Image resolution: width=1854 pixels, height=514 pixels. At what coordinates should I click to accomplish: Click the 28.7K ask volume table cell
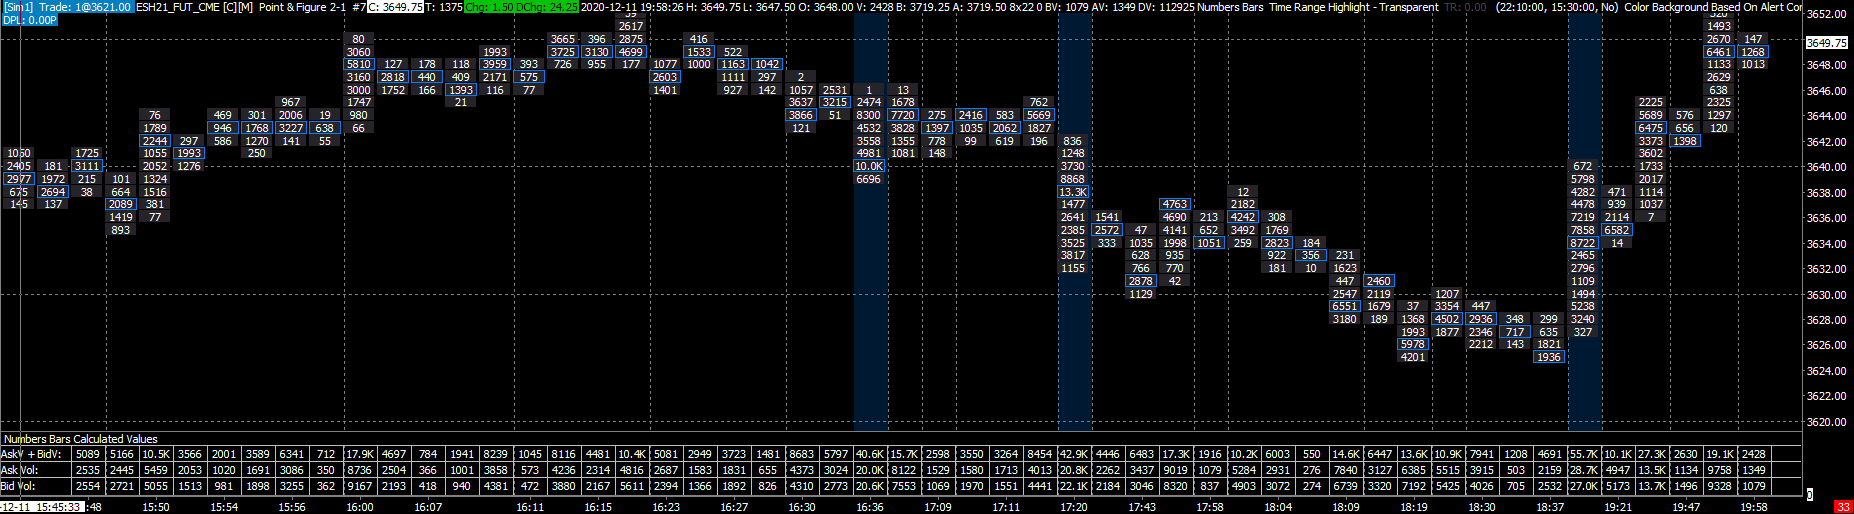point(1583,470)
